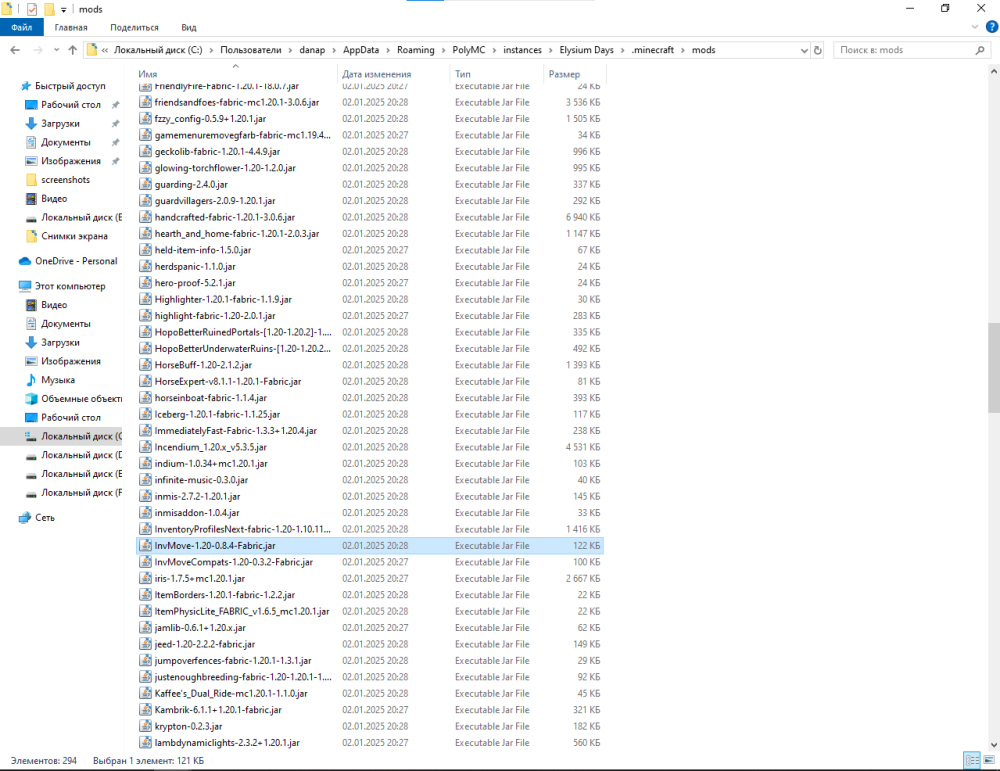Select jar icon of HorseBuff-1.20-2.1.2.jar
Image resolution: width=1000 pixels, height=771 pixels.
(145, 365)
